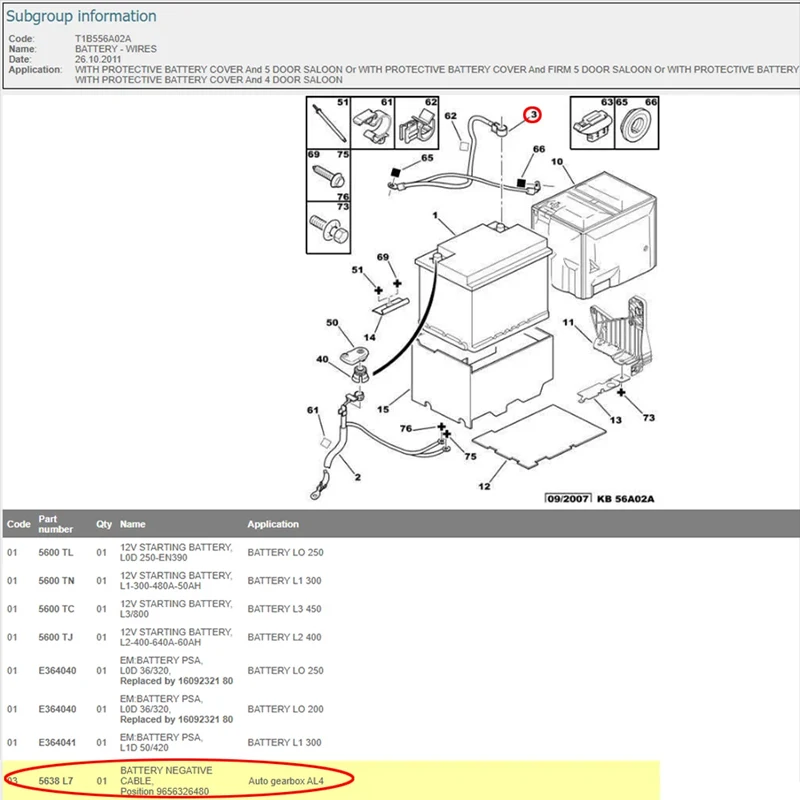Image resolution: width=800 pixels, height=800 pixels.
Task: Click the date value 26.10.2011
Action: [x=98, y=59]
